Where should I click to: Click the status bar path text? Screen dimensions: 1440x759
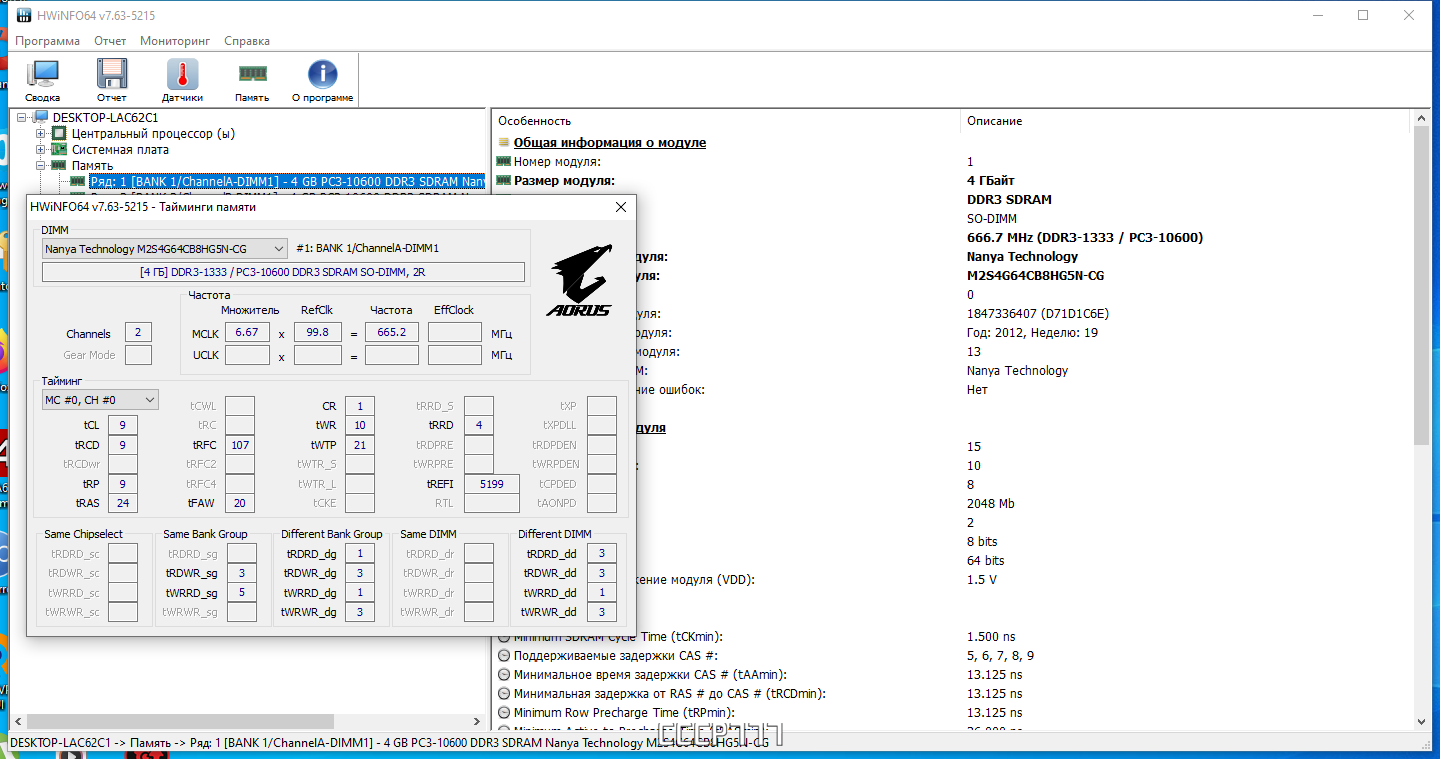pos(390,743)
